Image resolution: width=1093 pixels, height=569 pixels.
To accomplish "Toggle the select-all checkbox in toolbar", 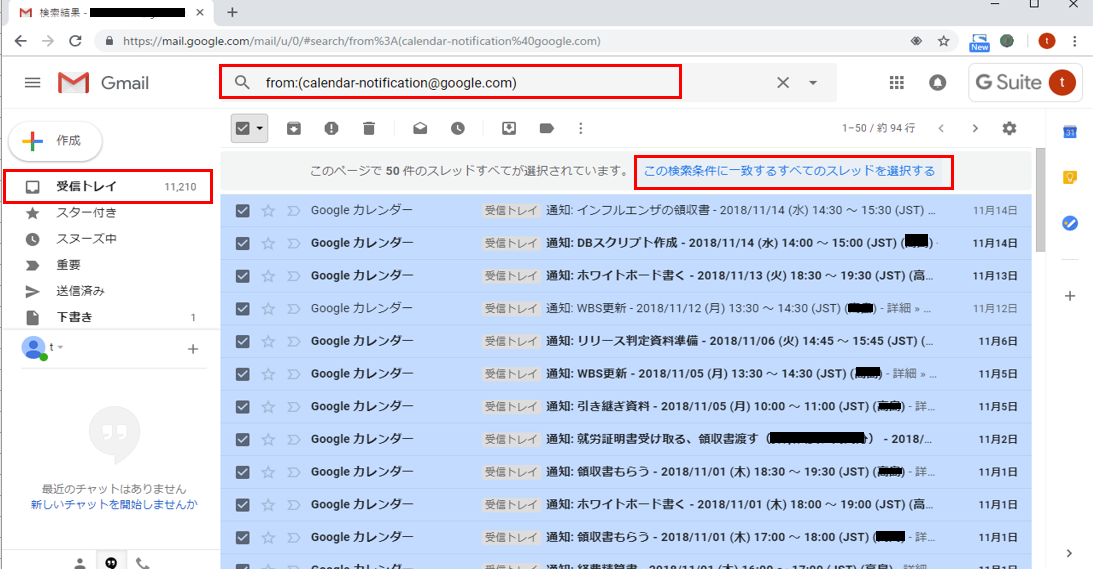I will click(243, 128).
